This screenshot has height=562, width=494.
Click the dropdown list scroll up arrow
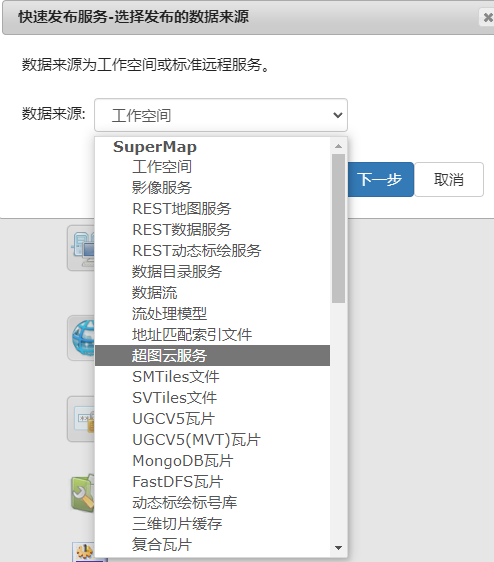(338, 146)
